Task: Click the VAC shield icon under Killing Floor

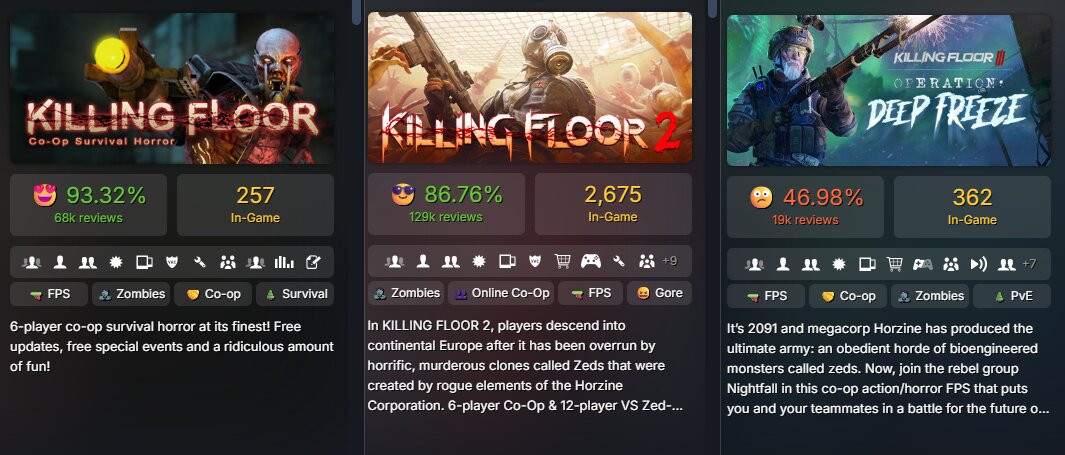Action: point(171,262)
